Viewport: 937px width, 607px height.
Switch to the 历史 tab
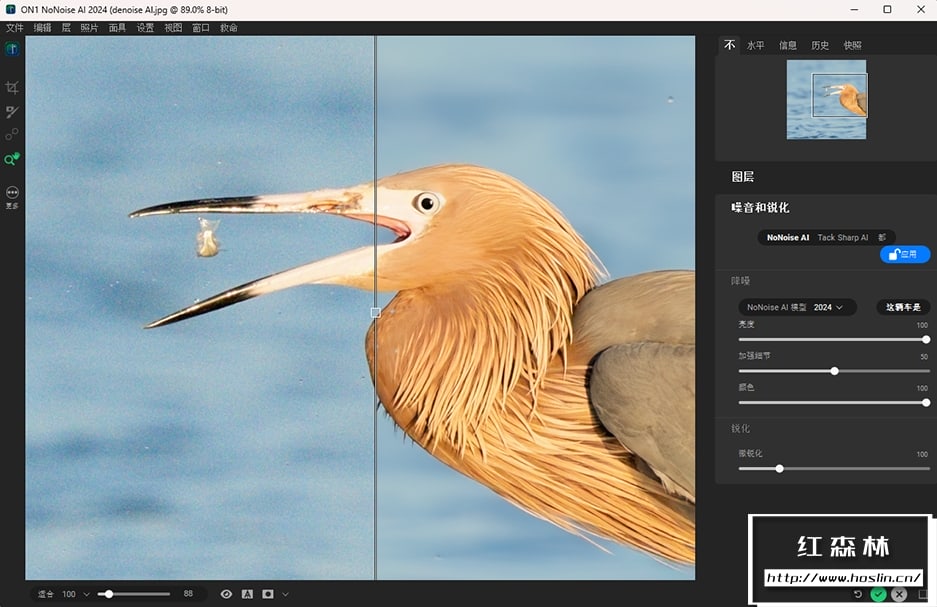click(820, 45)
